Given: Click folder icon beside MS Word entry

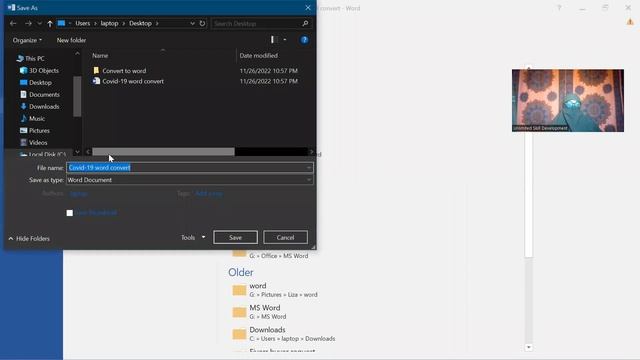Looking at the screenshot, I should 239,312.
